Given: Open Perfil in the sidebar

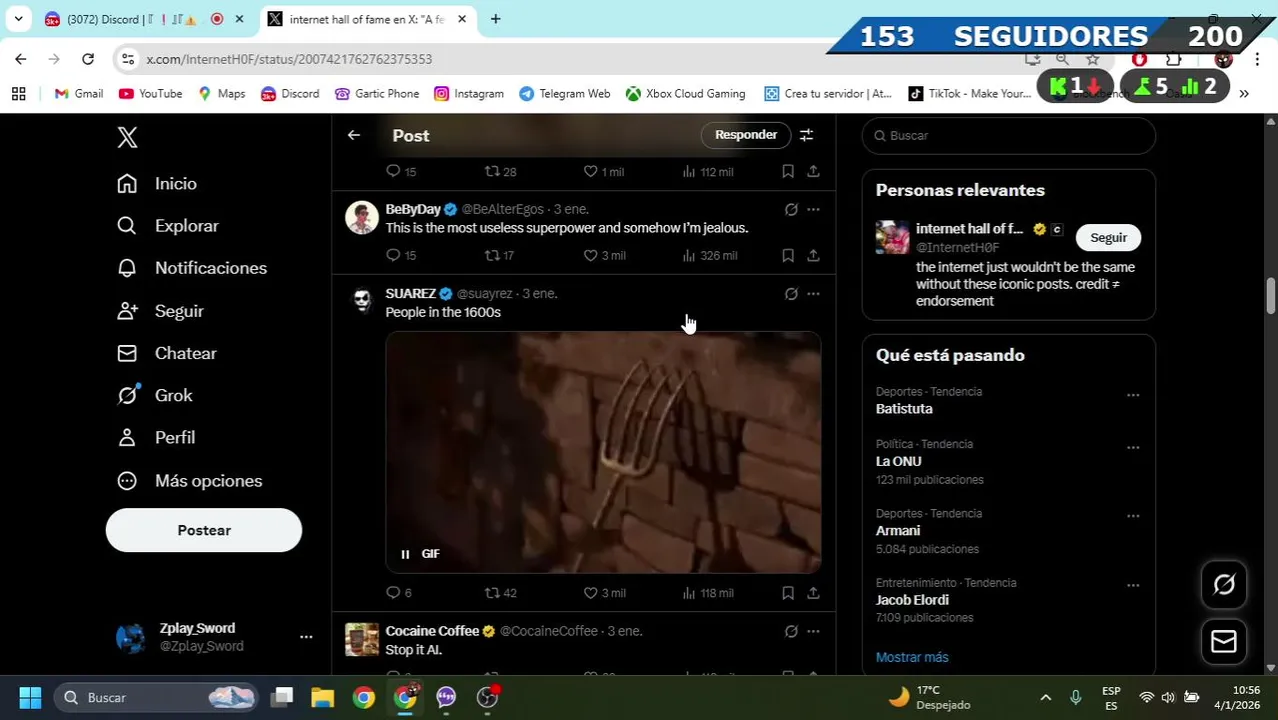Looking at the screenshot, I should 155,438.
